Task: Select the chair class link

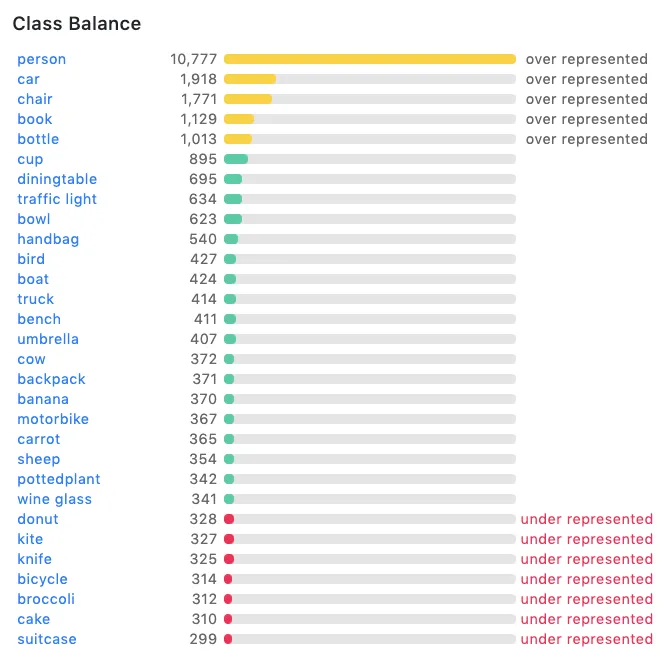Action: click(x=34, y=99)
